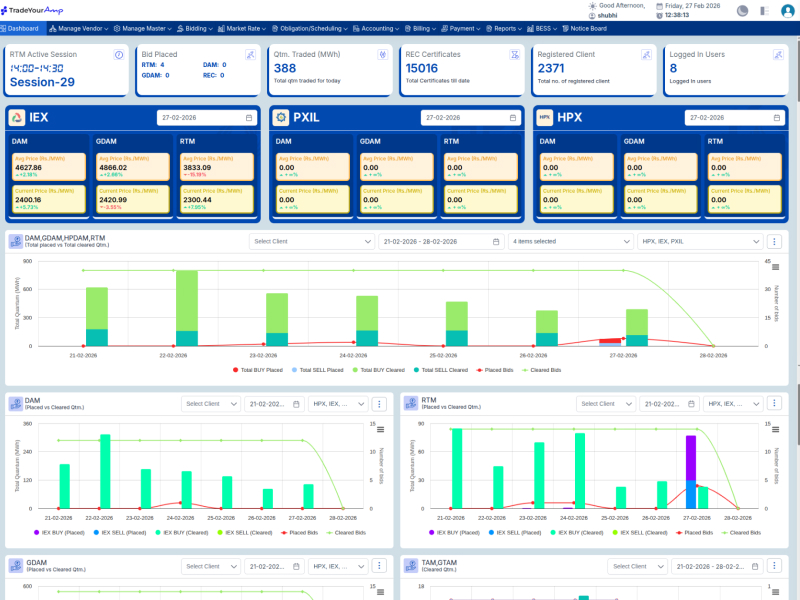Image resolution: width=800 pixels, height=600 pixels.
Task: Toggle RTM chart IEX SELL (Placed) legend
Action: (x=515, y=533)
